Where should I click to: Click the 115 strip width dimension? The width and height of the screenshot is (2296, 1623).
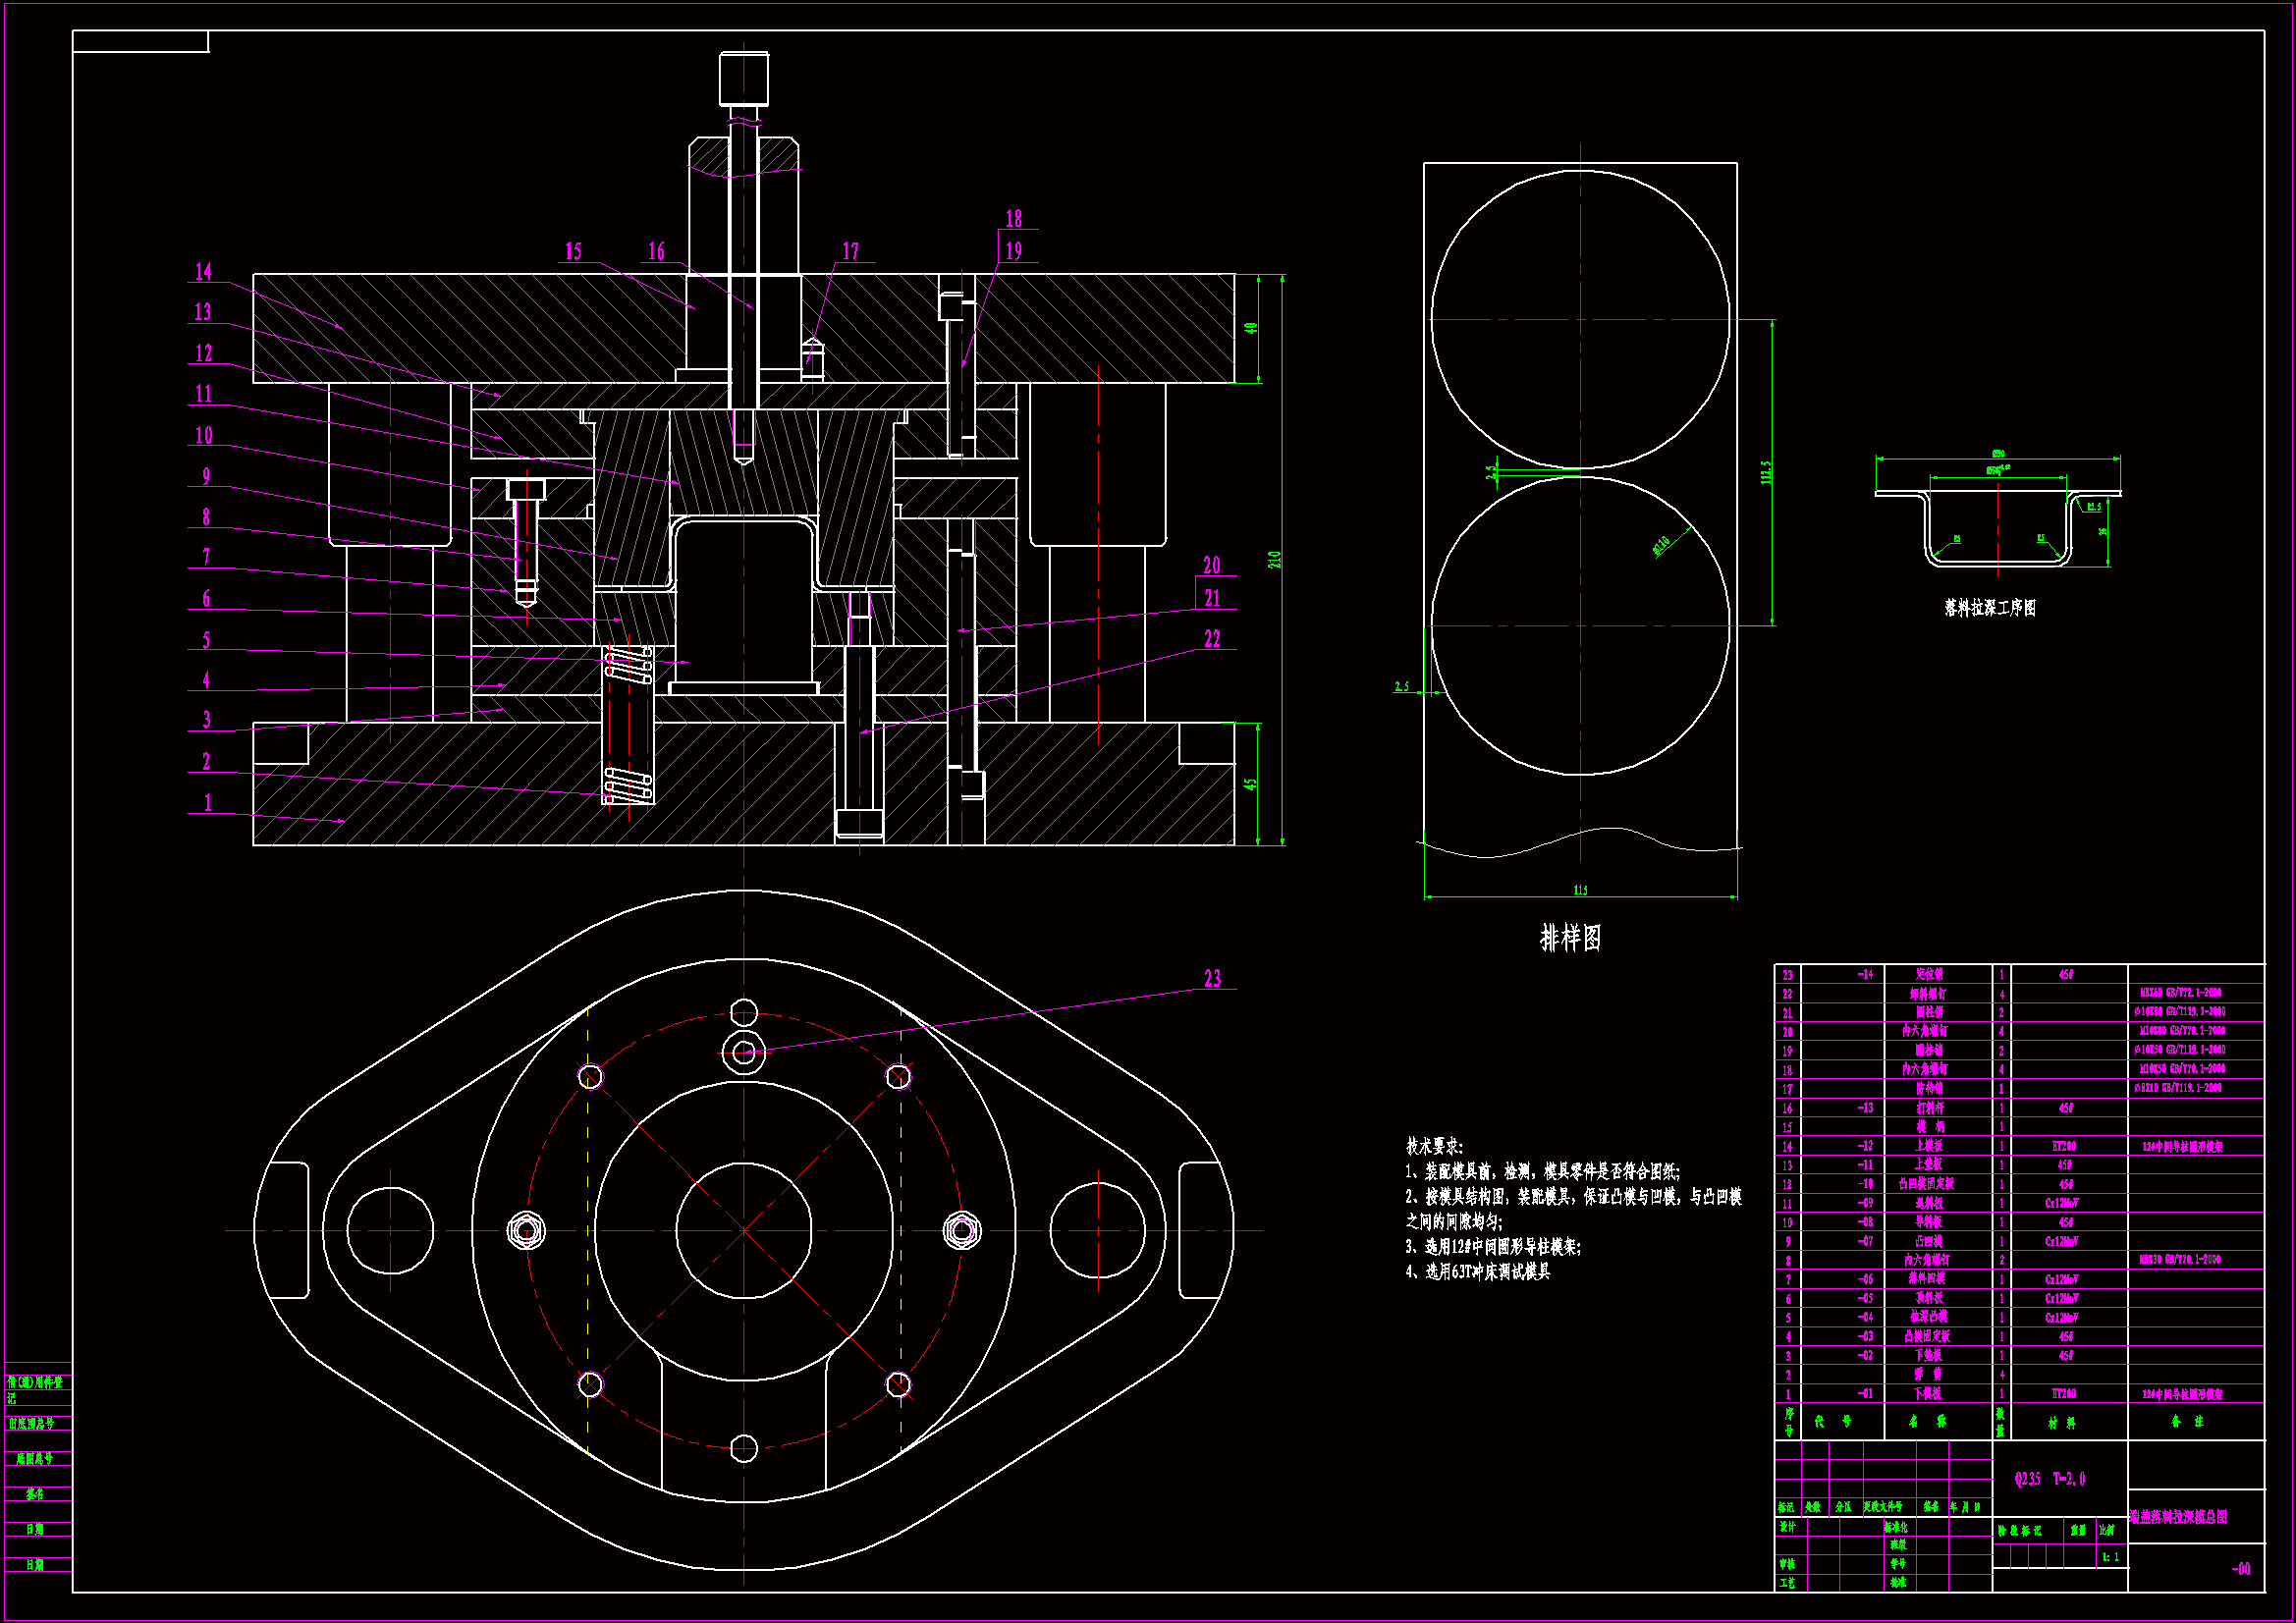(x=1580, y=890)
